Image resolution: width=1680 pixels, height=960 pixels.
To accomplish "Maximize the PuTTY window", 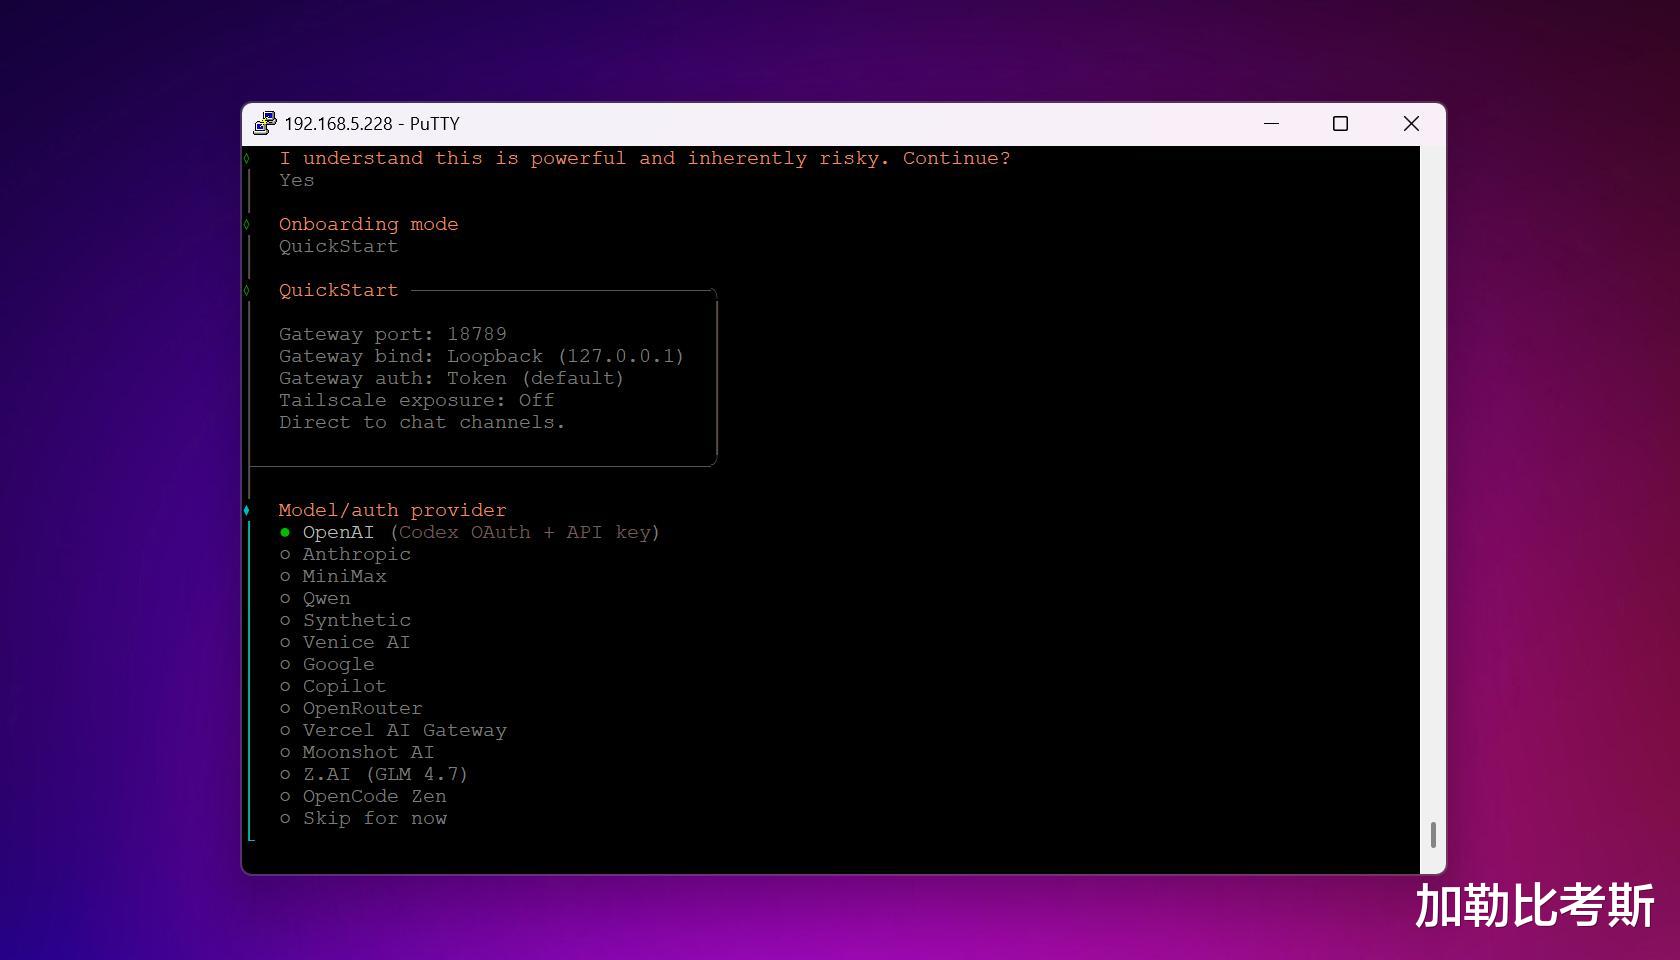I will (x=1340, y=123).
